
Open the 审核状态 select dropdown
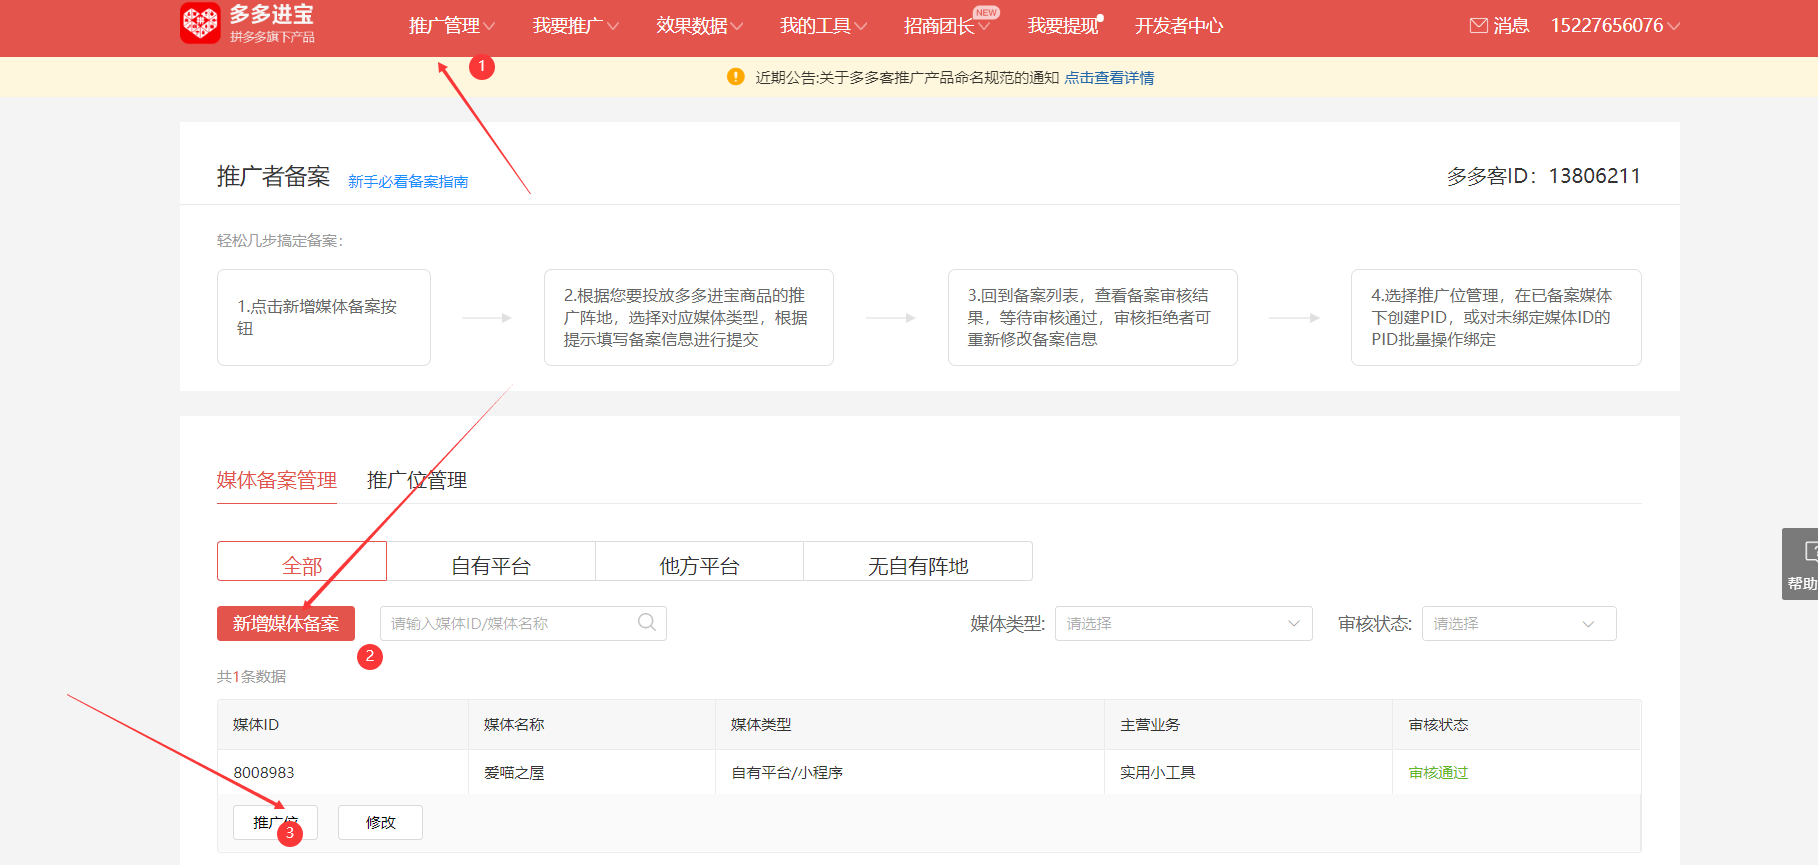coord(1518,623)
